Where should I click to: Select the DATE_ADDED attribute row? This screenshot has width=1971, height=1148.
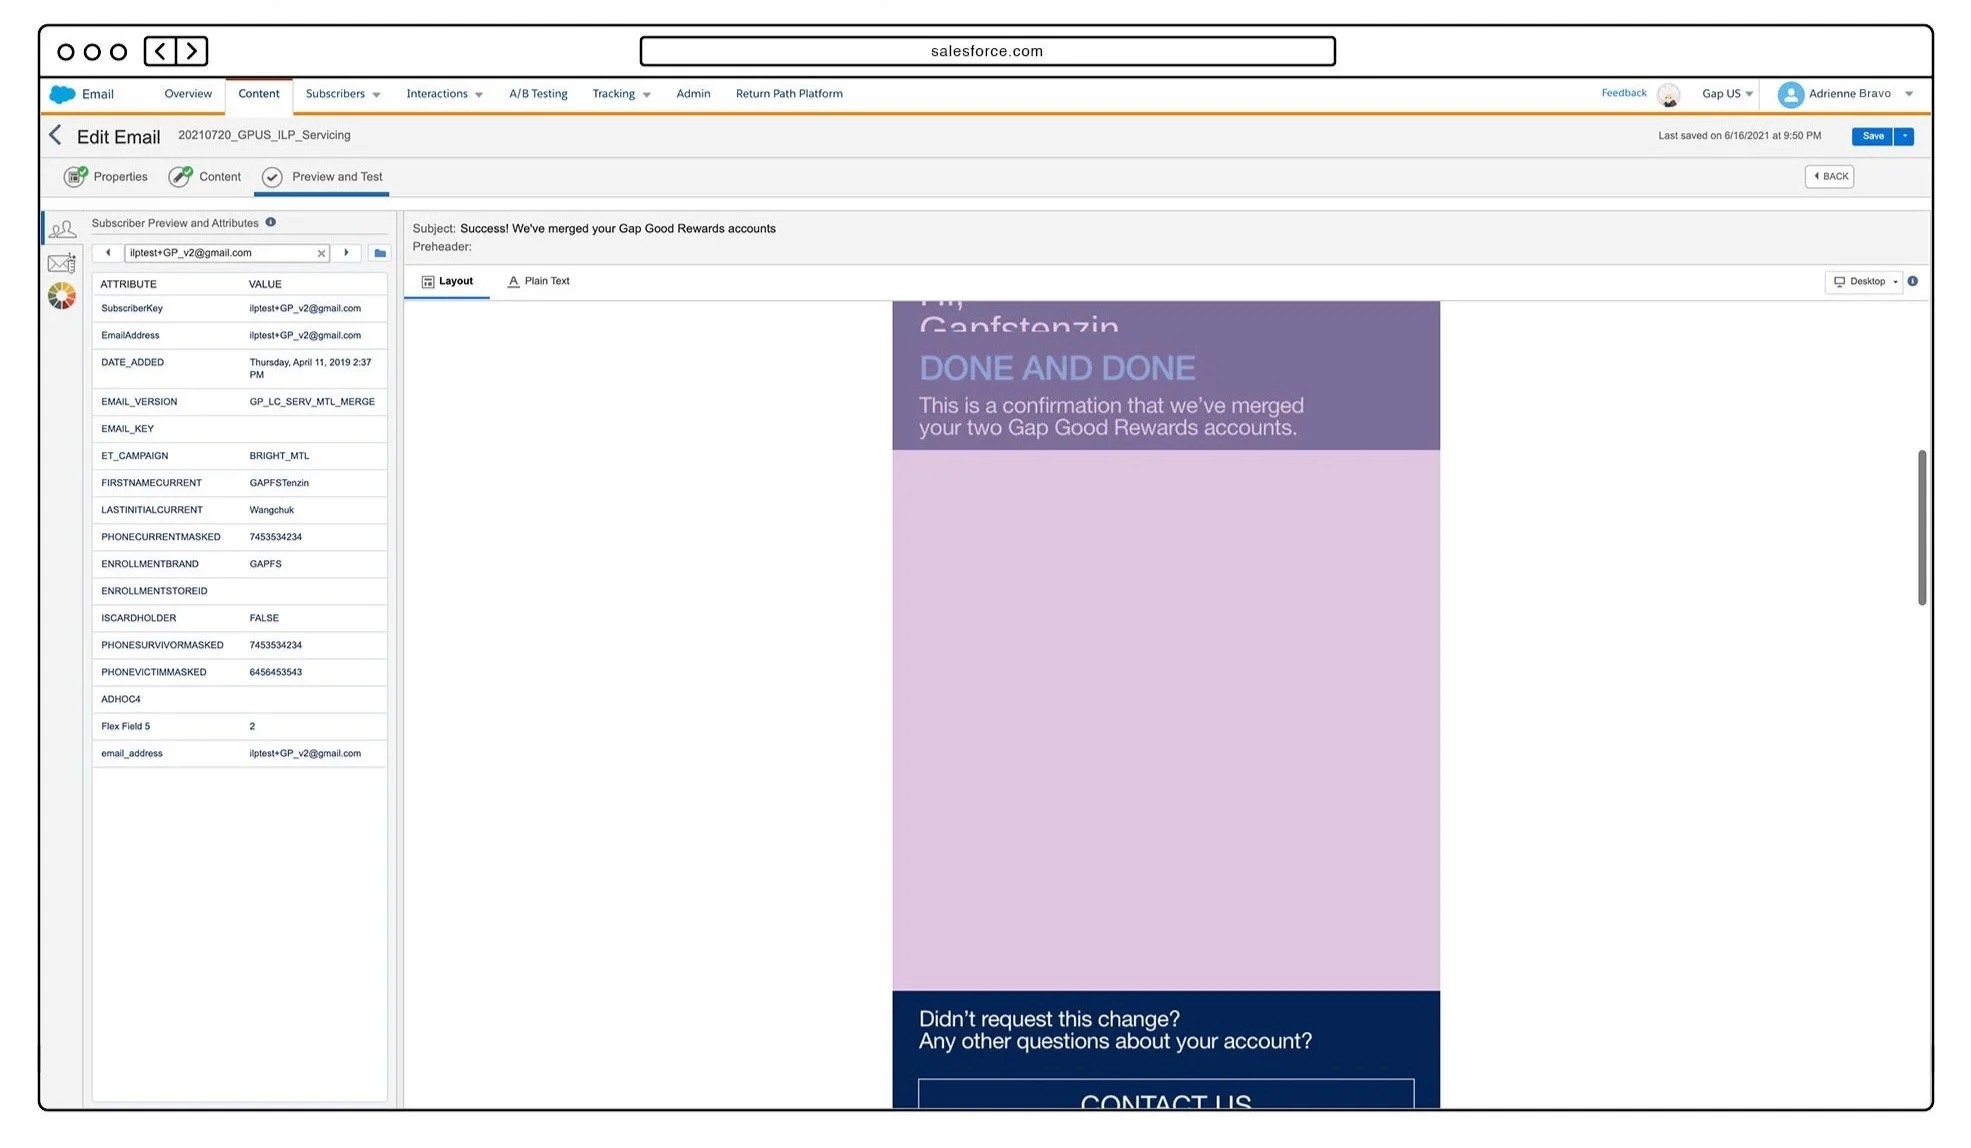tap(240, 369)
